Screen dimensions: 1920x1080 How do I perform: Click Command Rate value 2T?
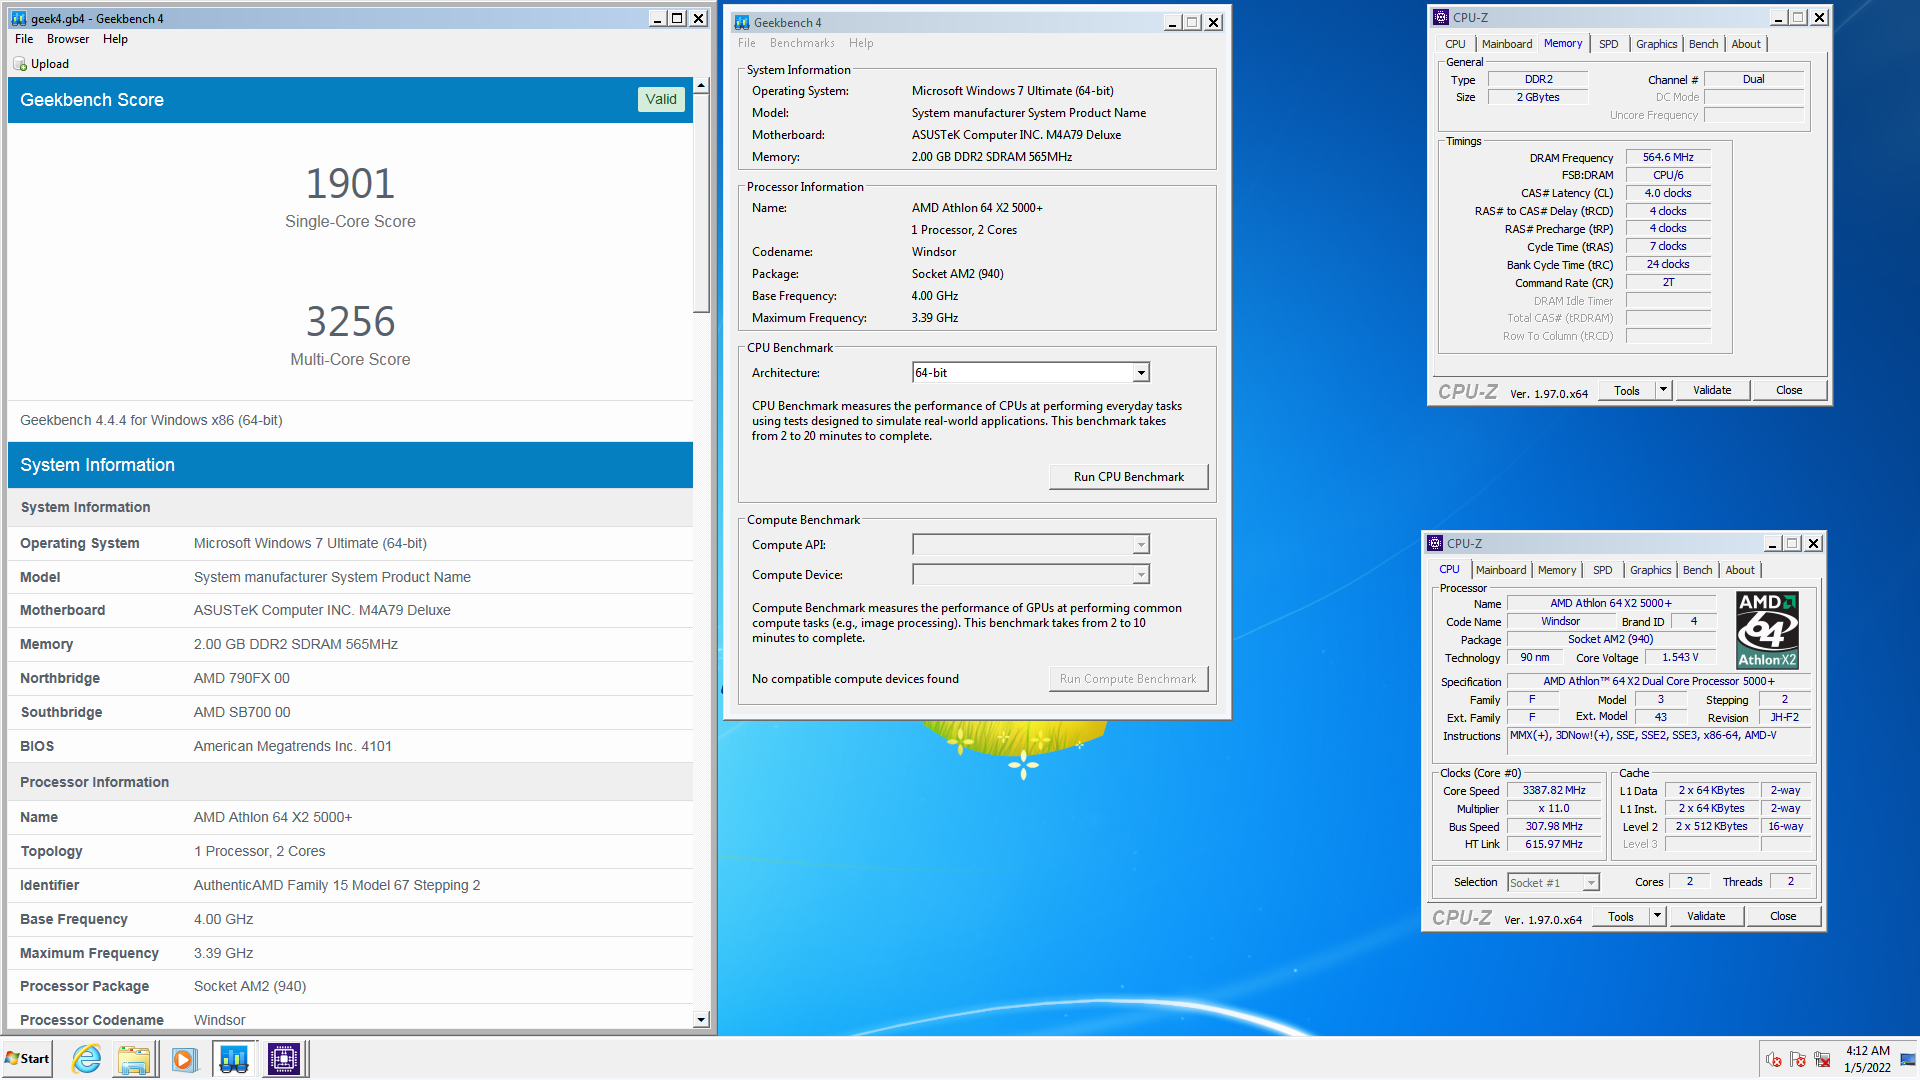coord(1668,282)
